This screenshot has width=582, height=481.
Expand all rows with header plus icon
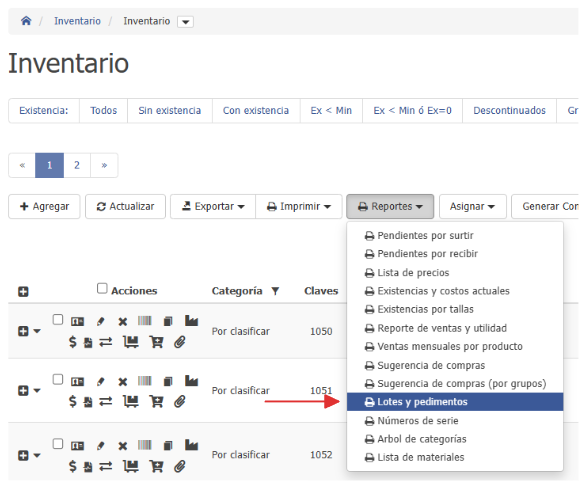[x=23, y=292]
